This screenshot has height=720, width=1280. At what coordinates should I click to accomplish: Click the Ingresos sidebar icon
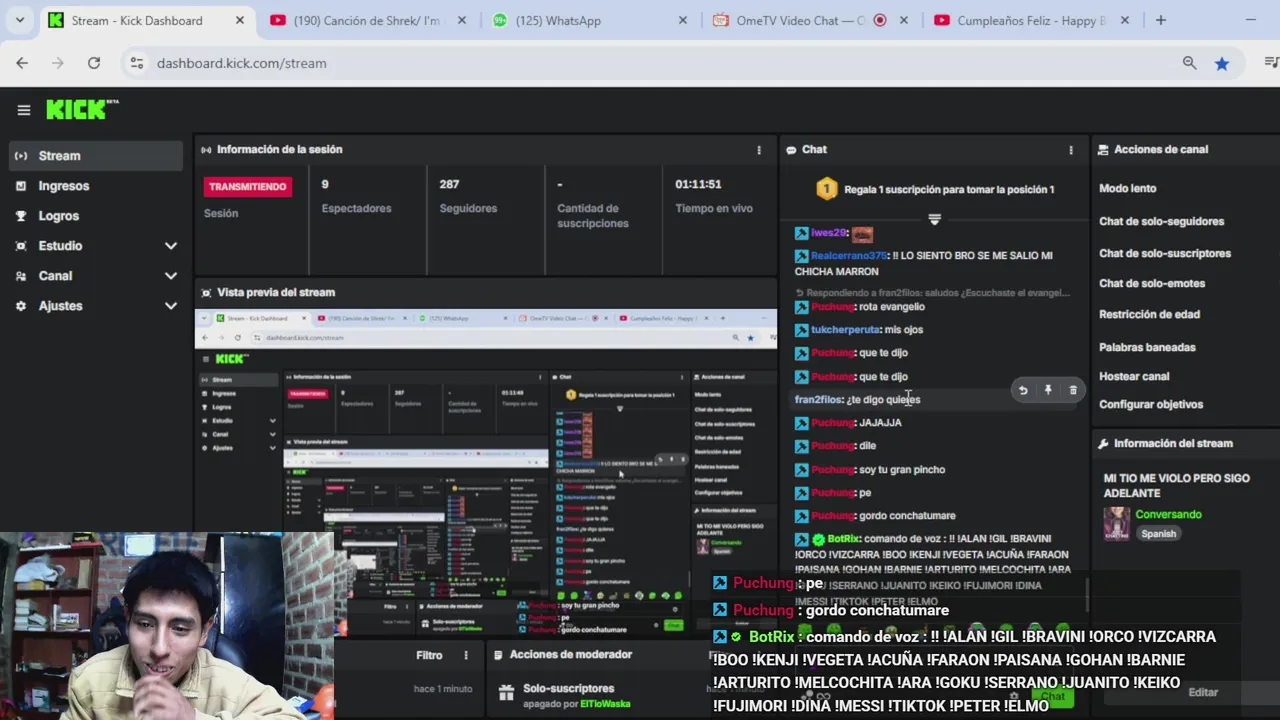pyautogui.click(x=21, y=186)
